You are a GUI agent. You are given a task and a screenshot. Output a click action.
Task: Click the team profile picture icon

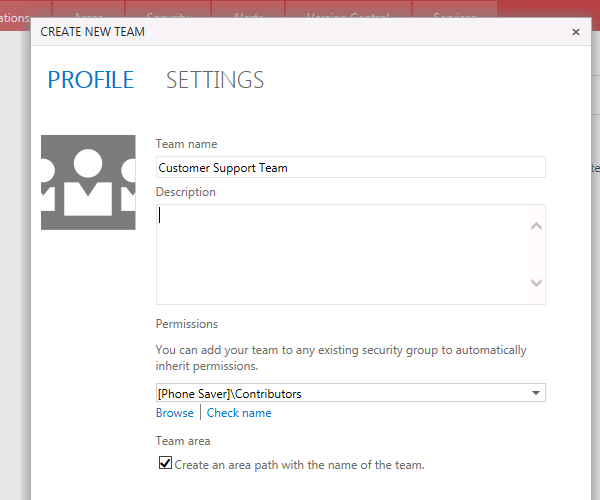[x=88, y=182]
